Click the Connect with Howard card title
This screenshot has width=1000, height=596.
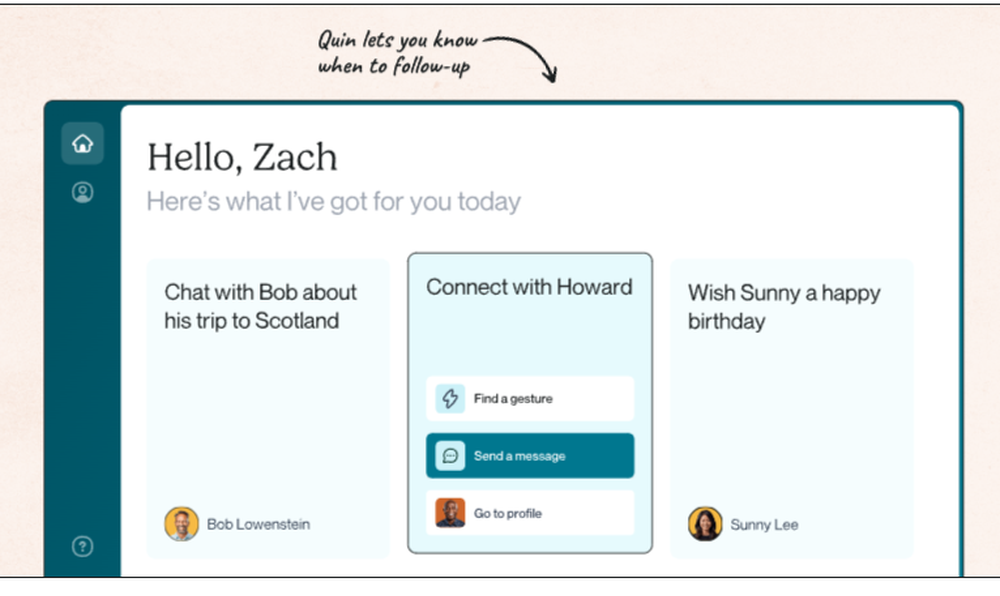coord(529,287)
